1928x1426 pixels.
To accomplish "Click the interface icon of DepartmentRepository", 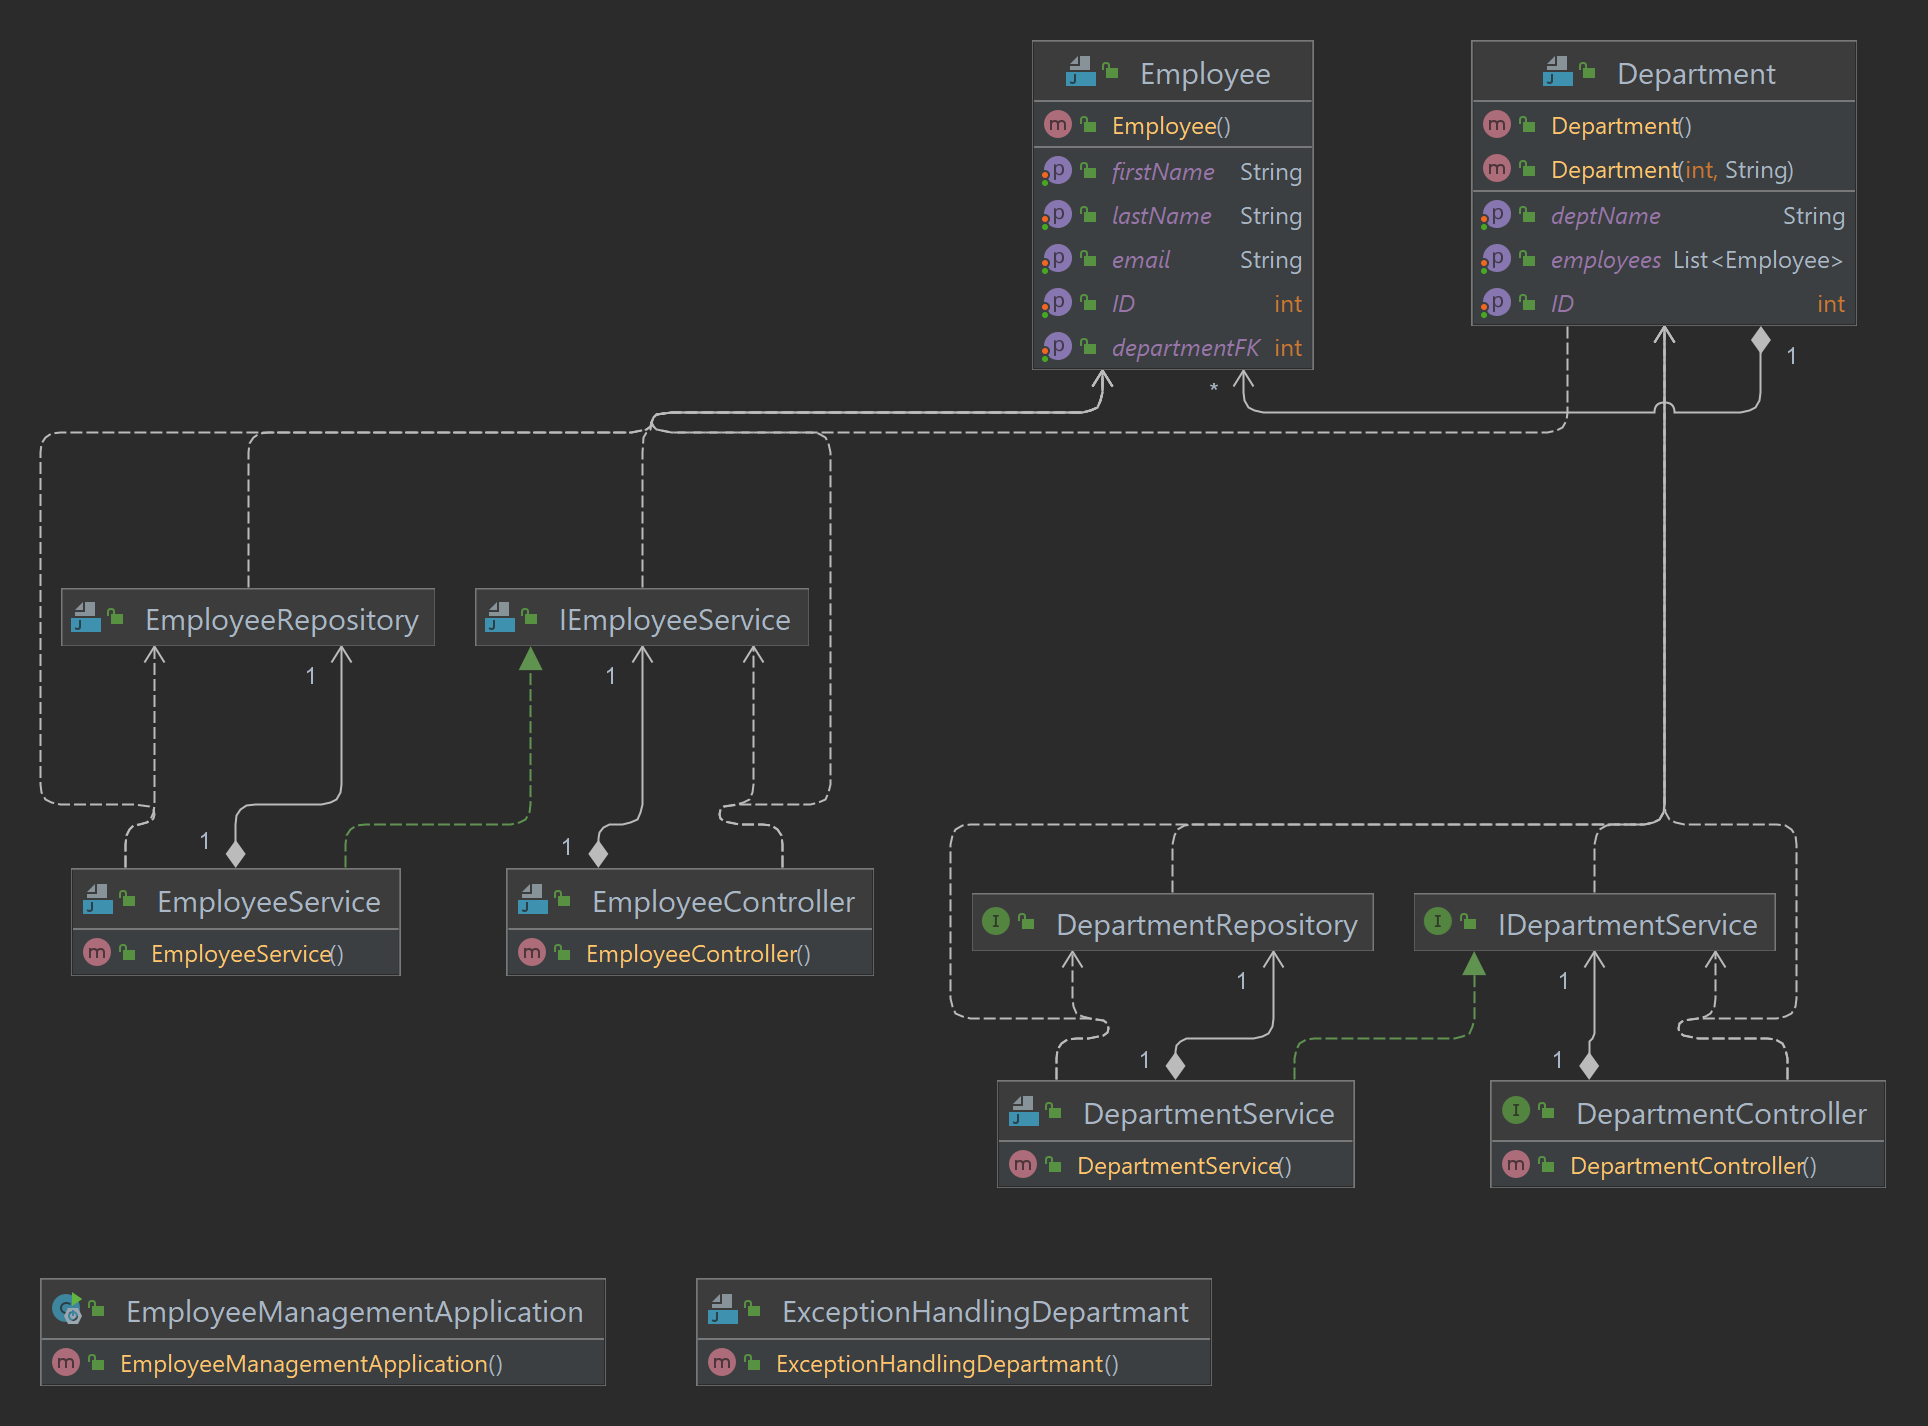I will pyautogui.click(x=995, y=921).
